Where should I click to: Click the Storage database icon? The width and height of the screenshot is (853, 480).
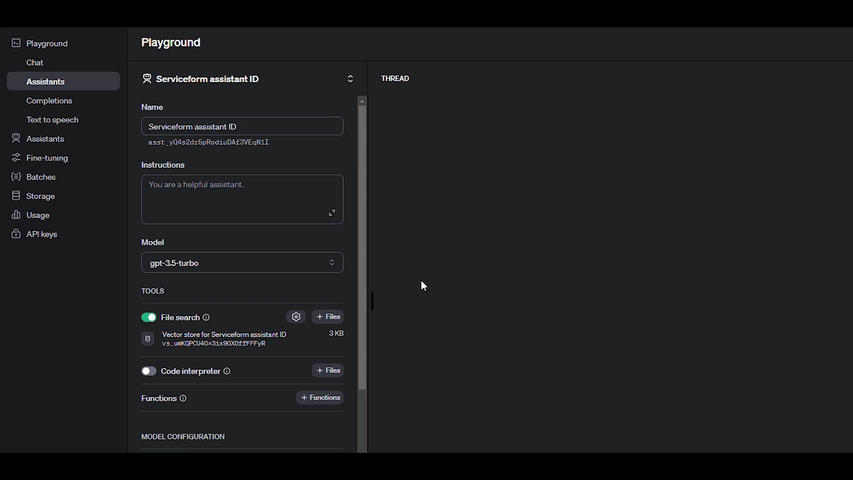pos(16,195)
